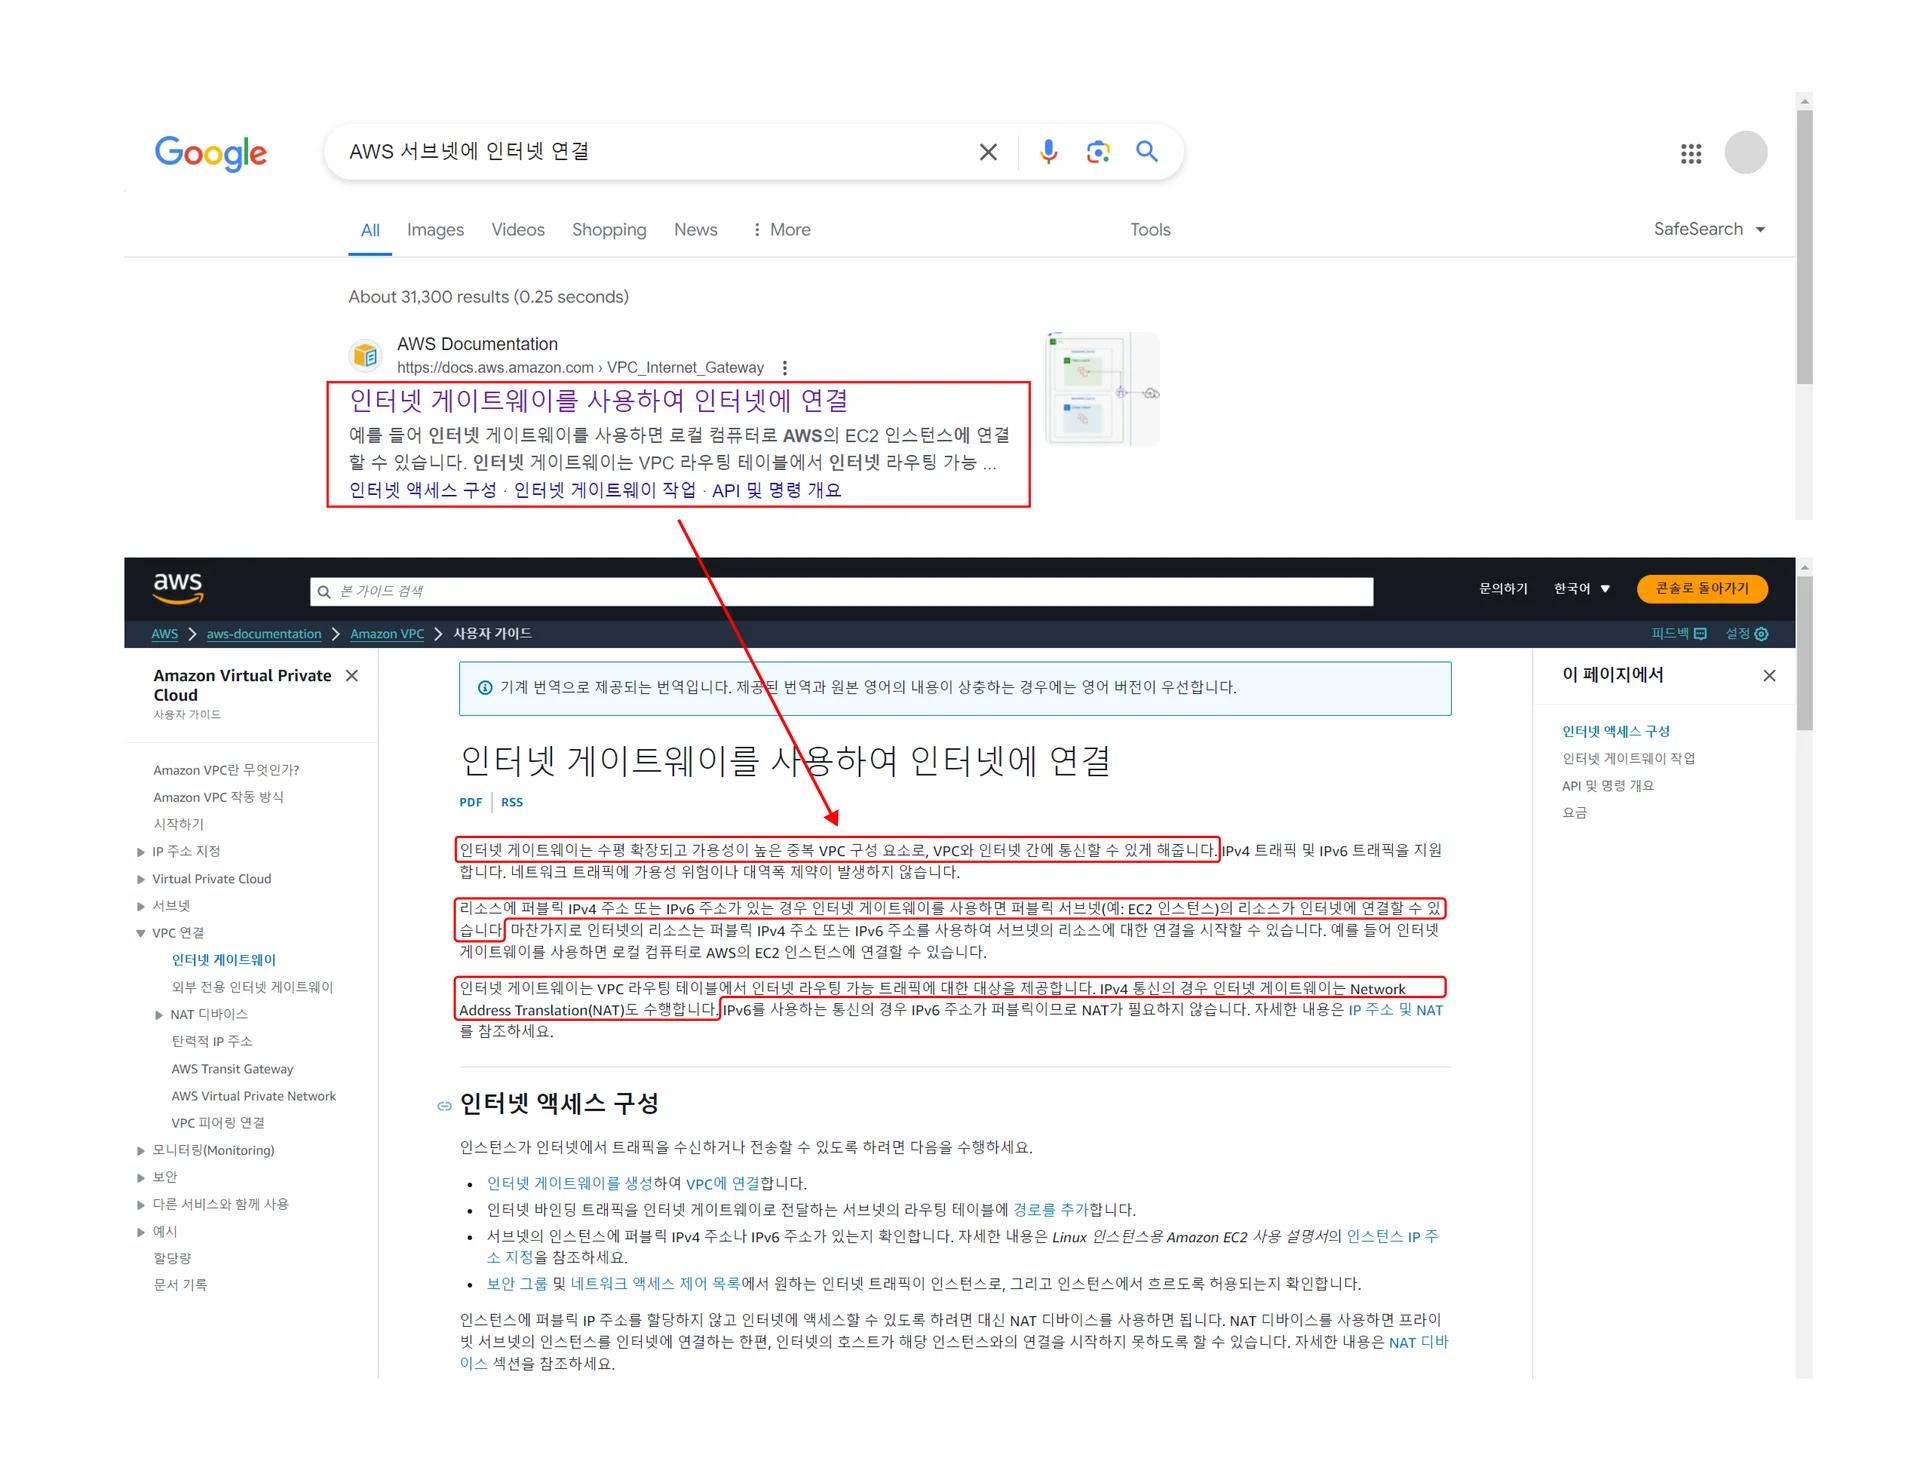This screenshot has width=1920, height=1471.
Task: Click the AWS settings gear icon
Action: pos(1762,634)
